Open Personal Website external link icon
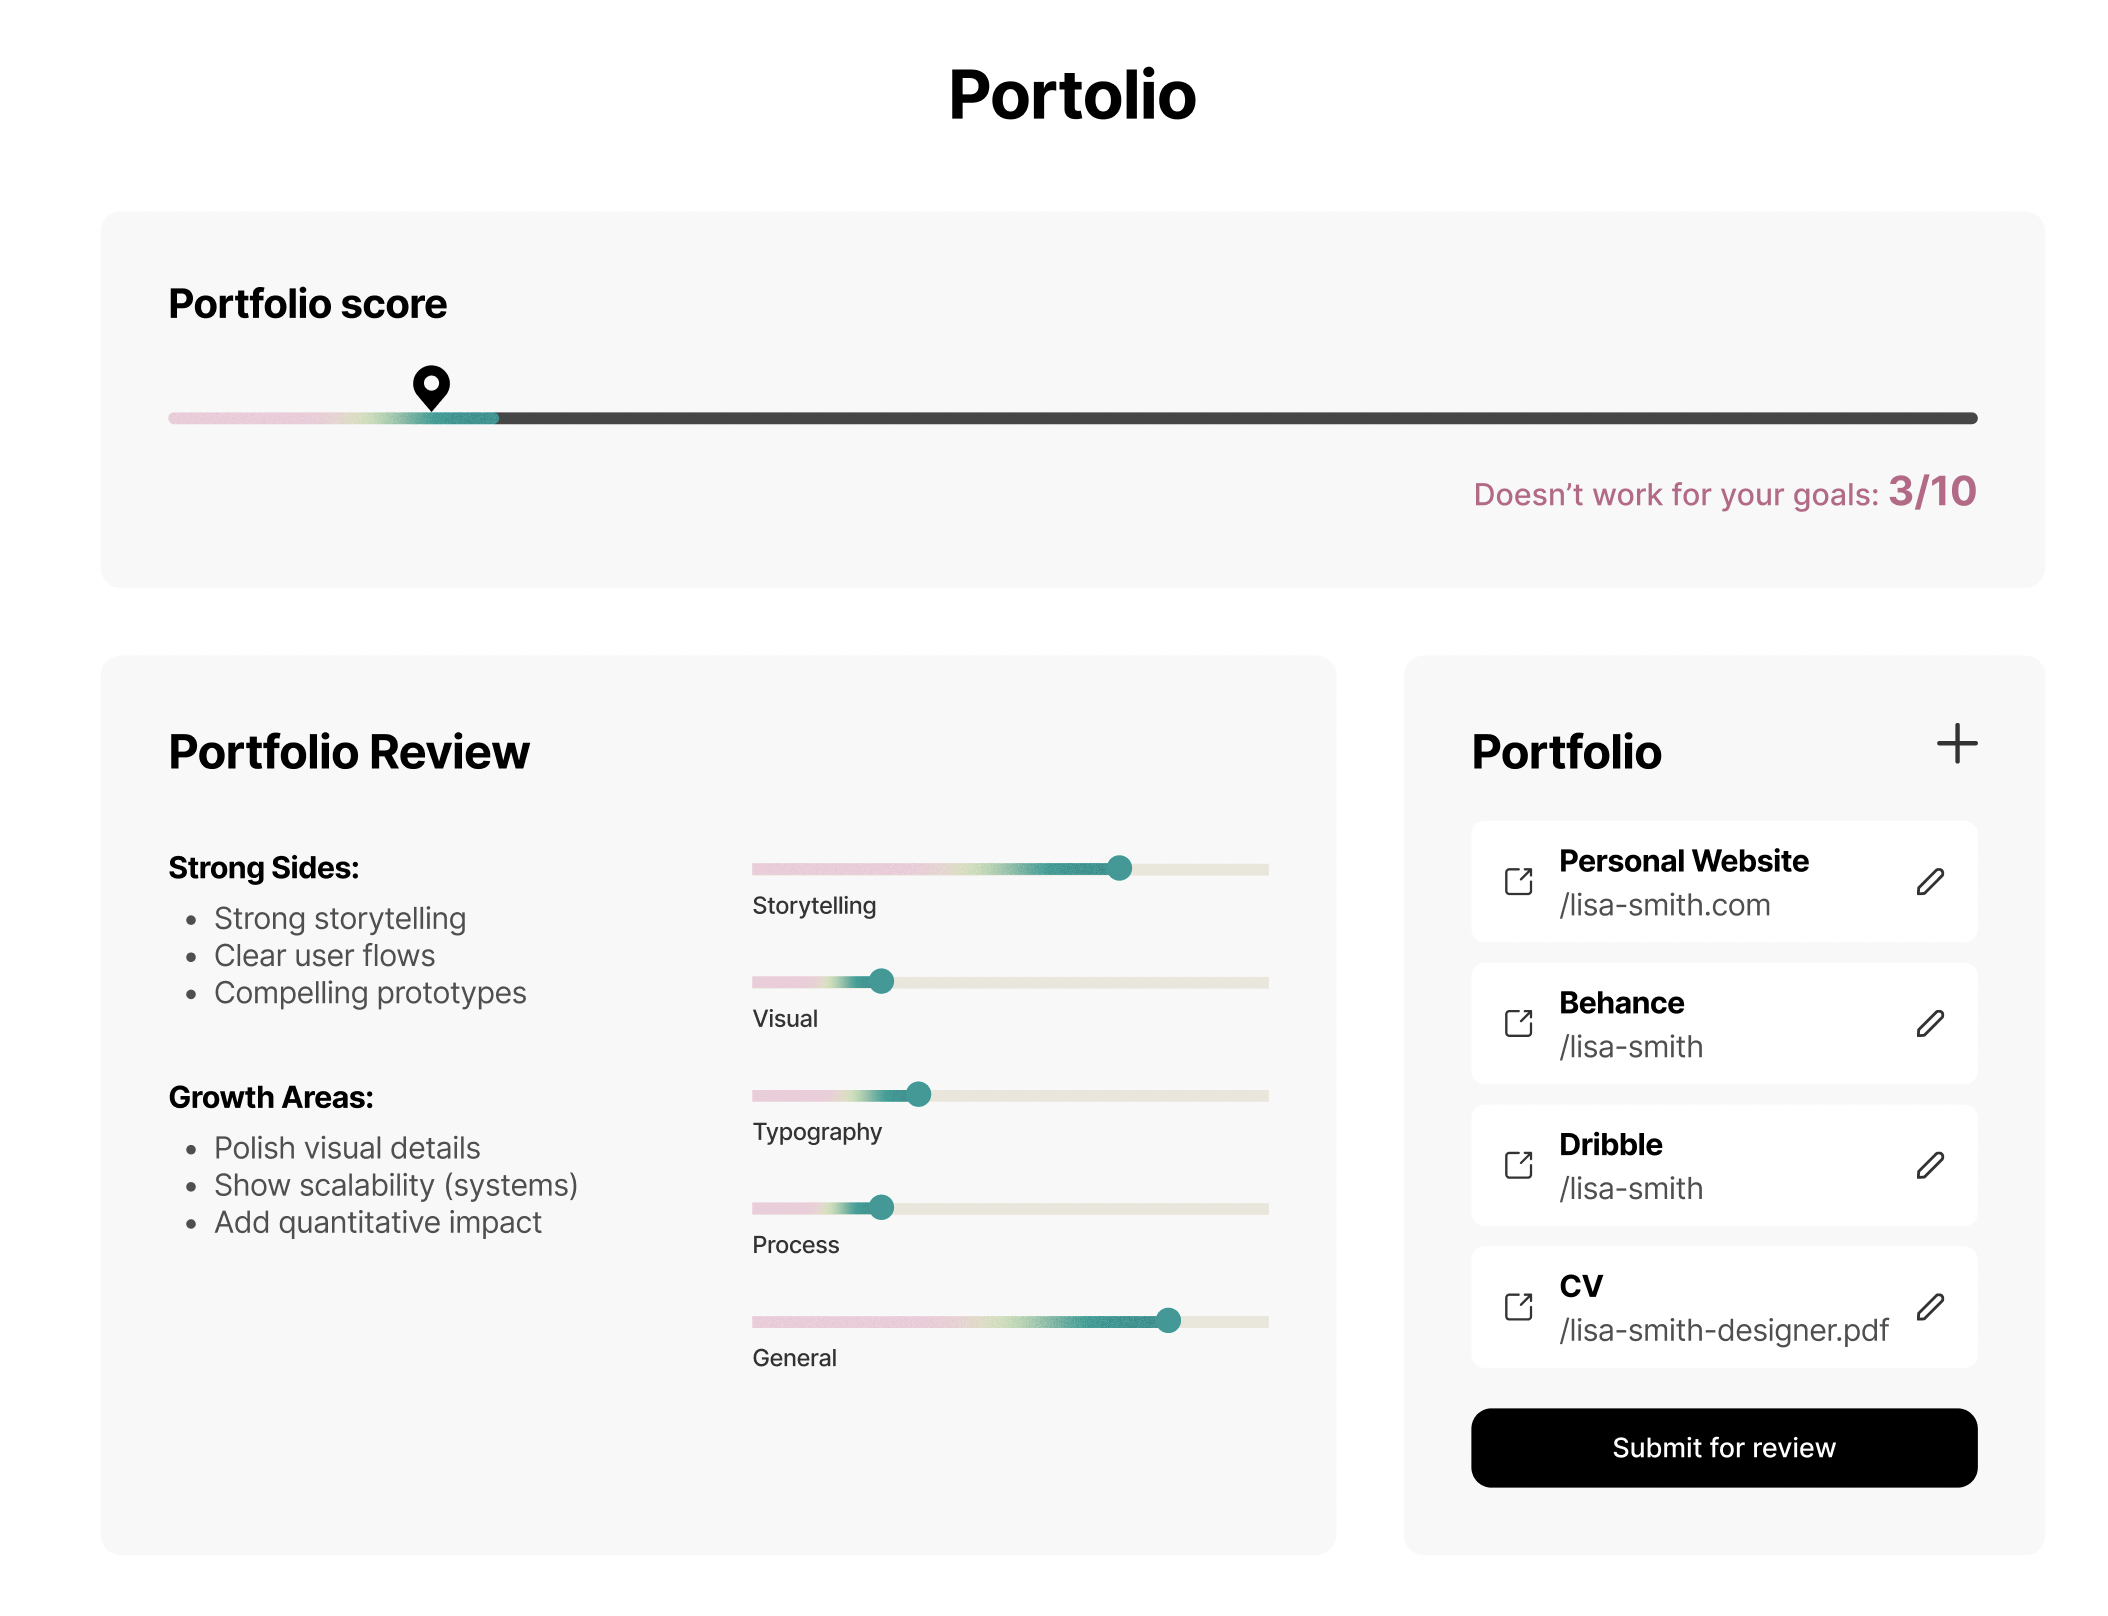Screen dimensions: 2108x1616 [x=1519, y=881]
